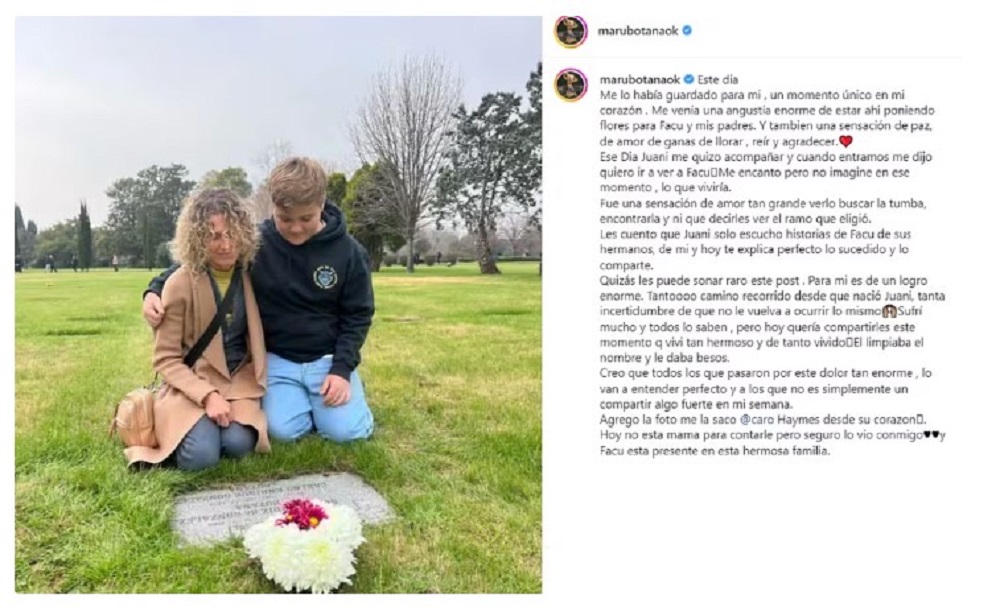Click the verified badge before "Este dia"

(x=689, y=80)
